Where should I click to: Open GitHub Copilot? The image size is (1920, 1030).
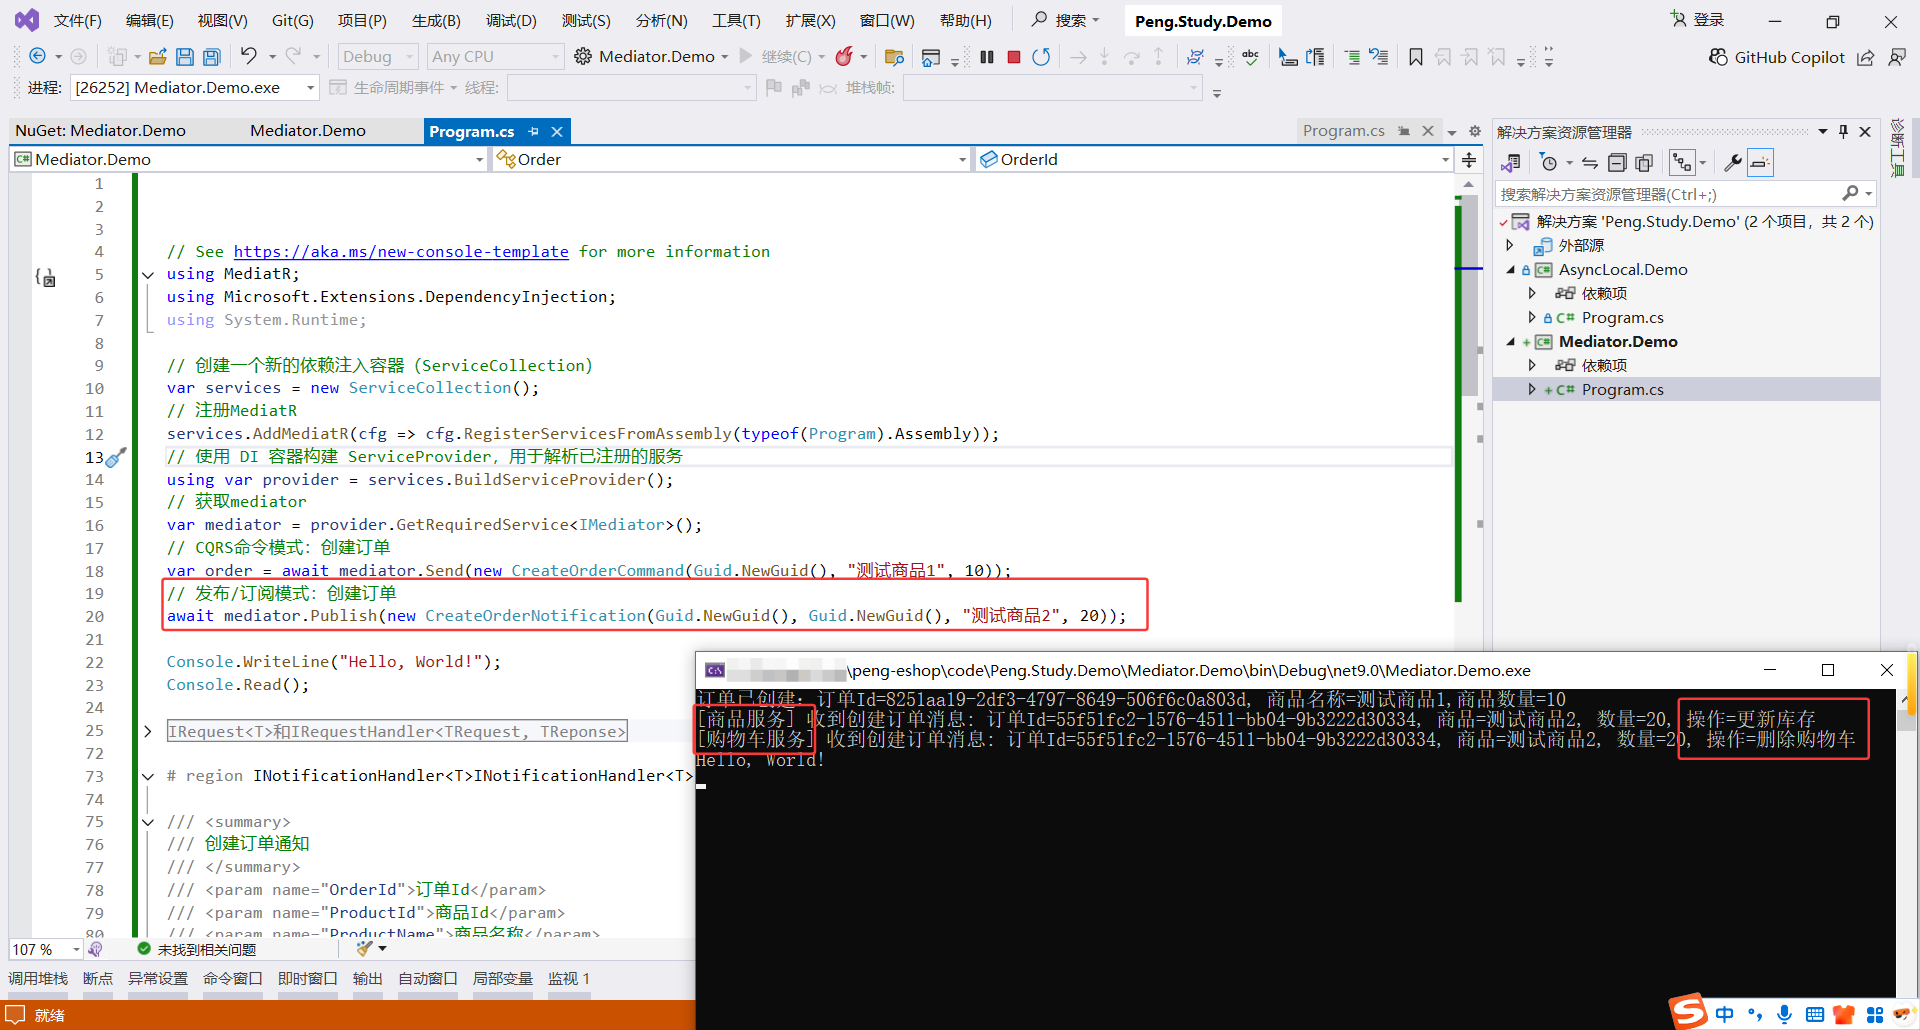coord(1776,57)
